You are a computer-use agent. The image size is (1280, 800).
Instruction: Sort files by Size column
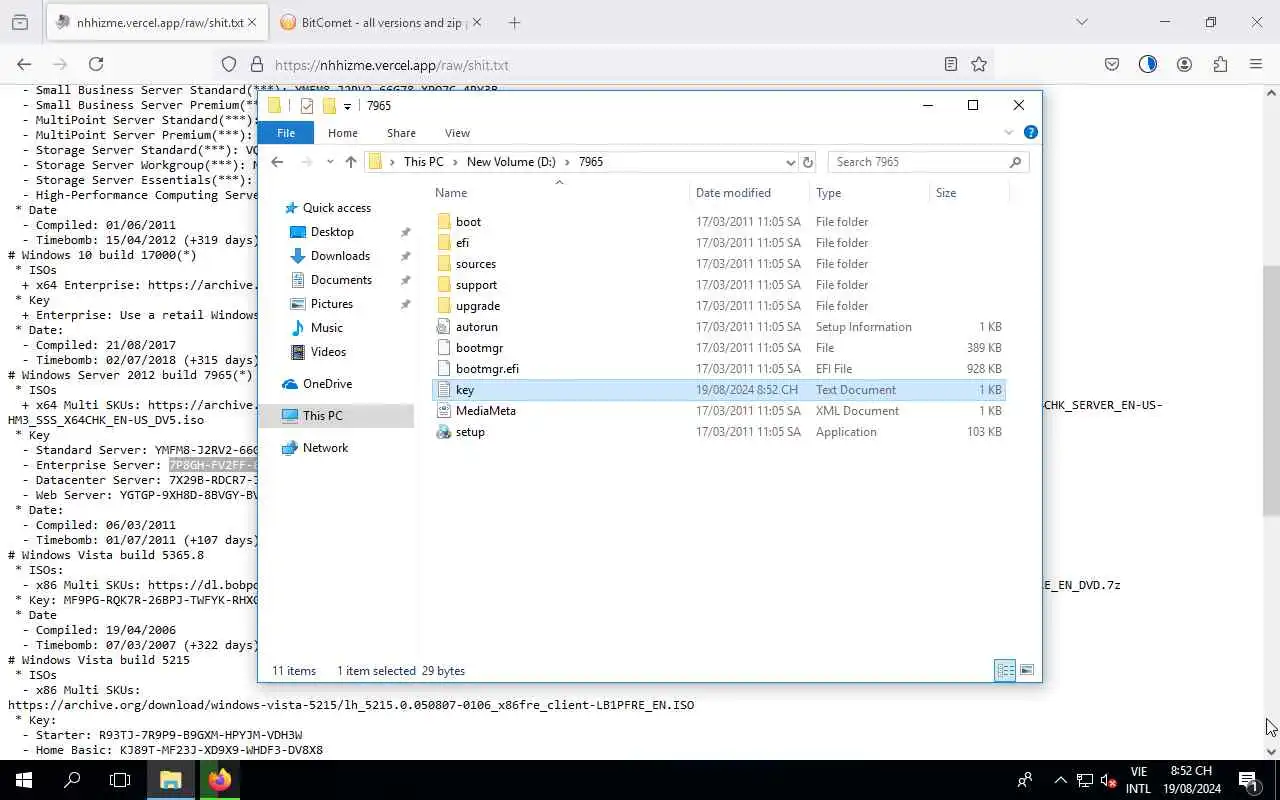point(967,193)
